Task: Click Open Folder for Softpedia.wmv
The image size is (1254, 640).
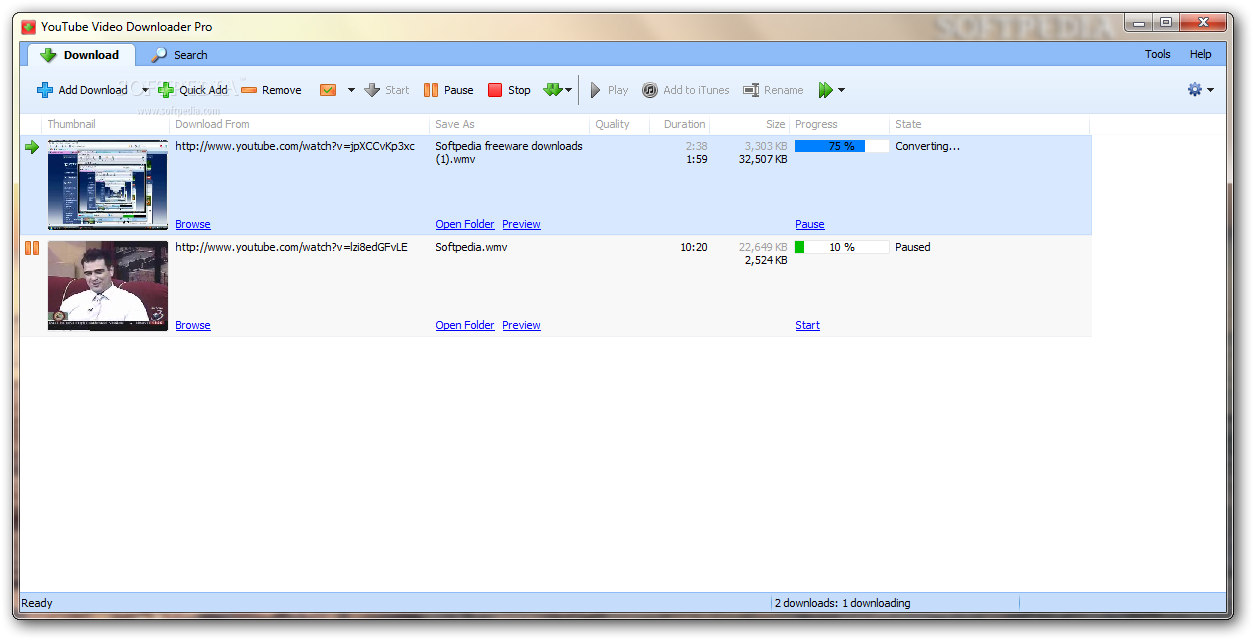Action: (465, 325)
